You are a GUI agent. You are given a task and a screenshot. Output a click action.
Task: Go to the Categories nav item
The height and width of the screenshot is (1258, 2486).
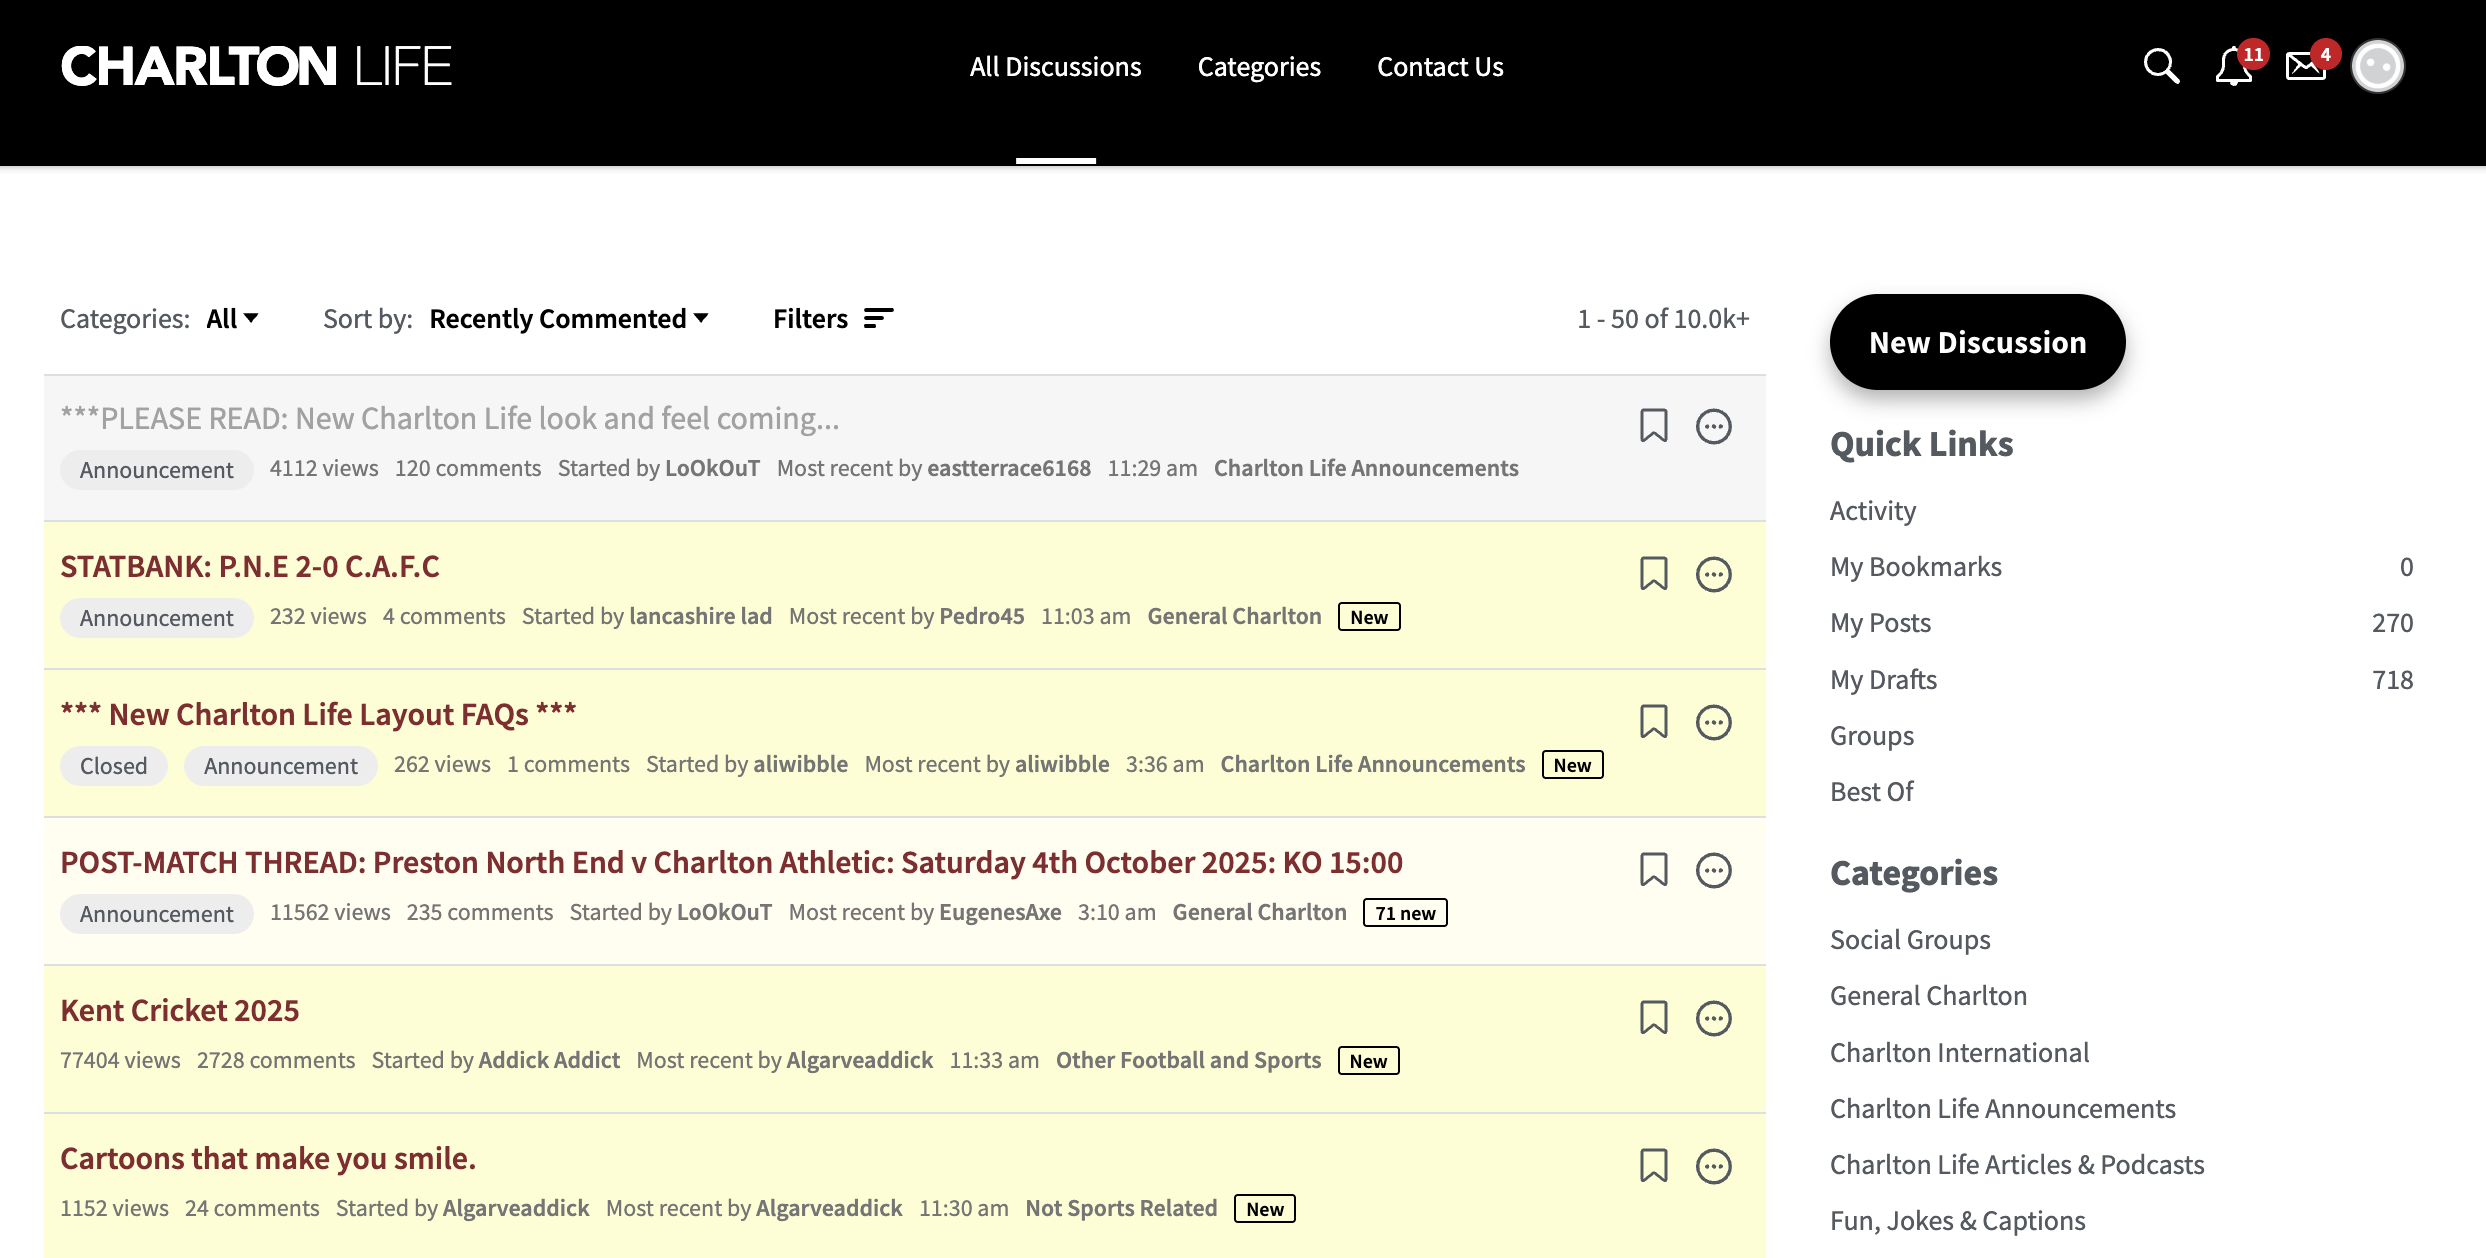[1258, 67]
